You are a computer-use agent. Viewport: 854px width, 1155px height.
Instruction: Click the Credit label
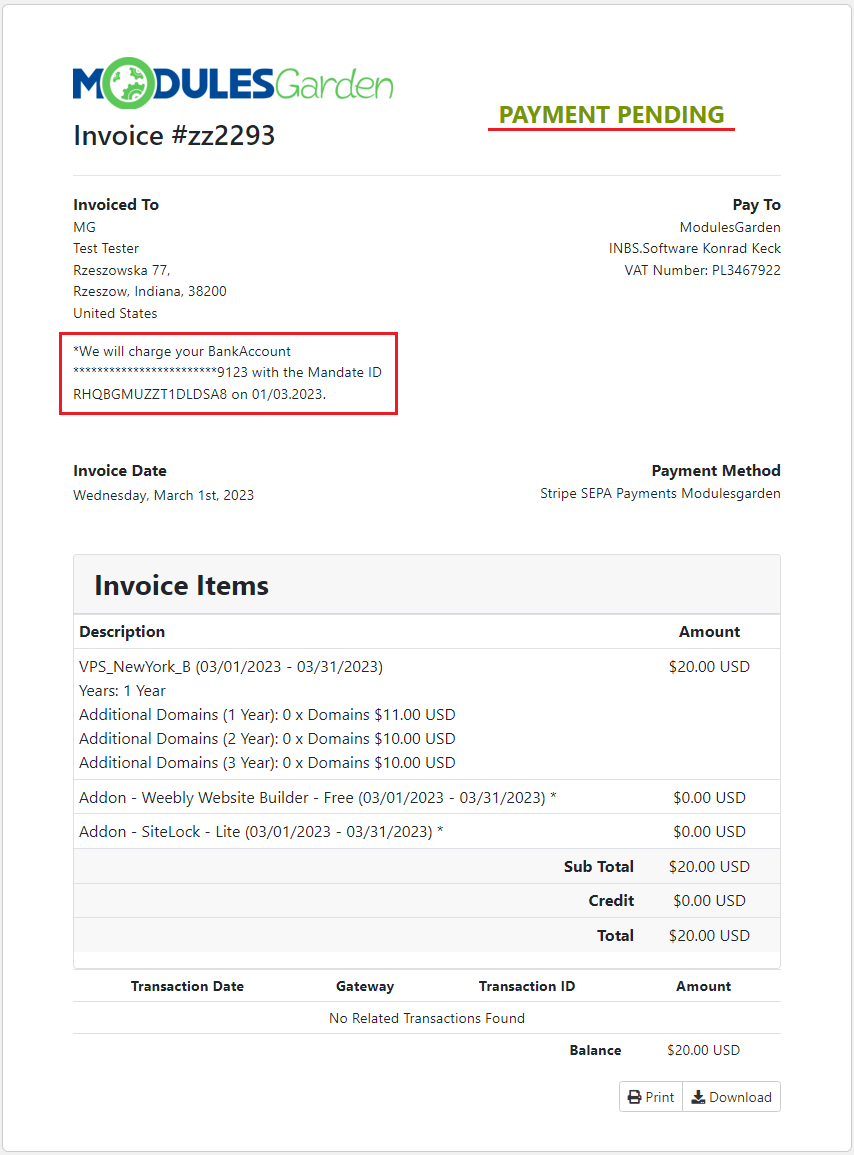click(x=611, y=901)
